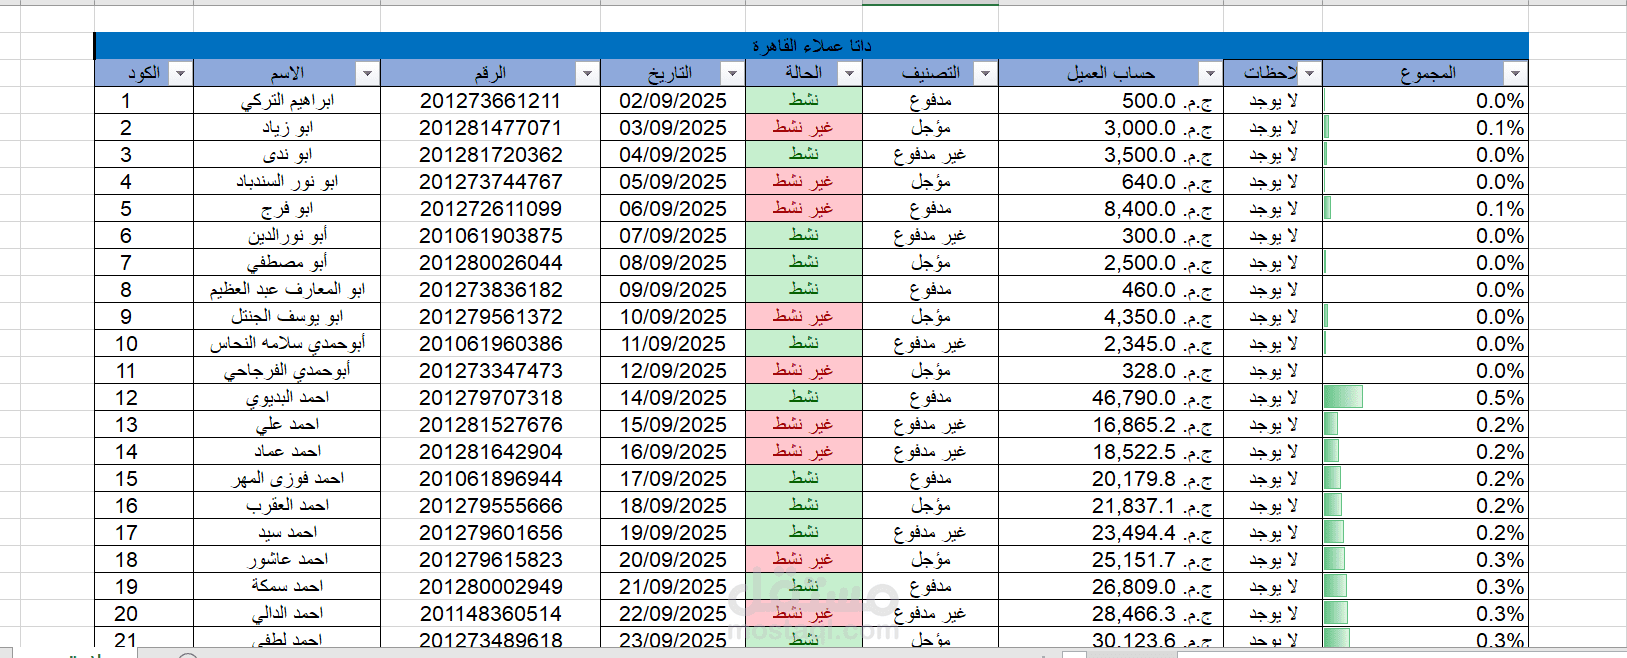Select the date cell 08/09/2025
The image size is (1627, 658).
673,263
